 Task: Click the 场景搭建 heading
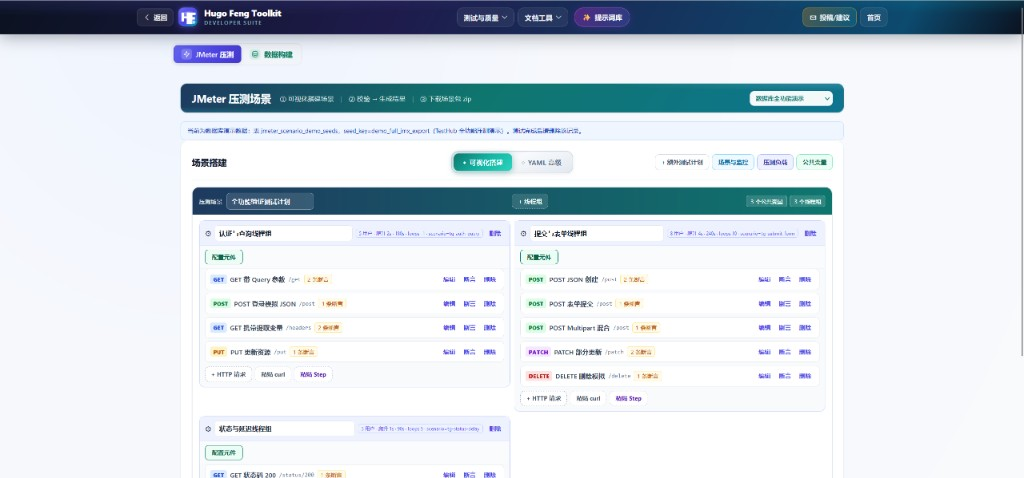point(209,163)
